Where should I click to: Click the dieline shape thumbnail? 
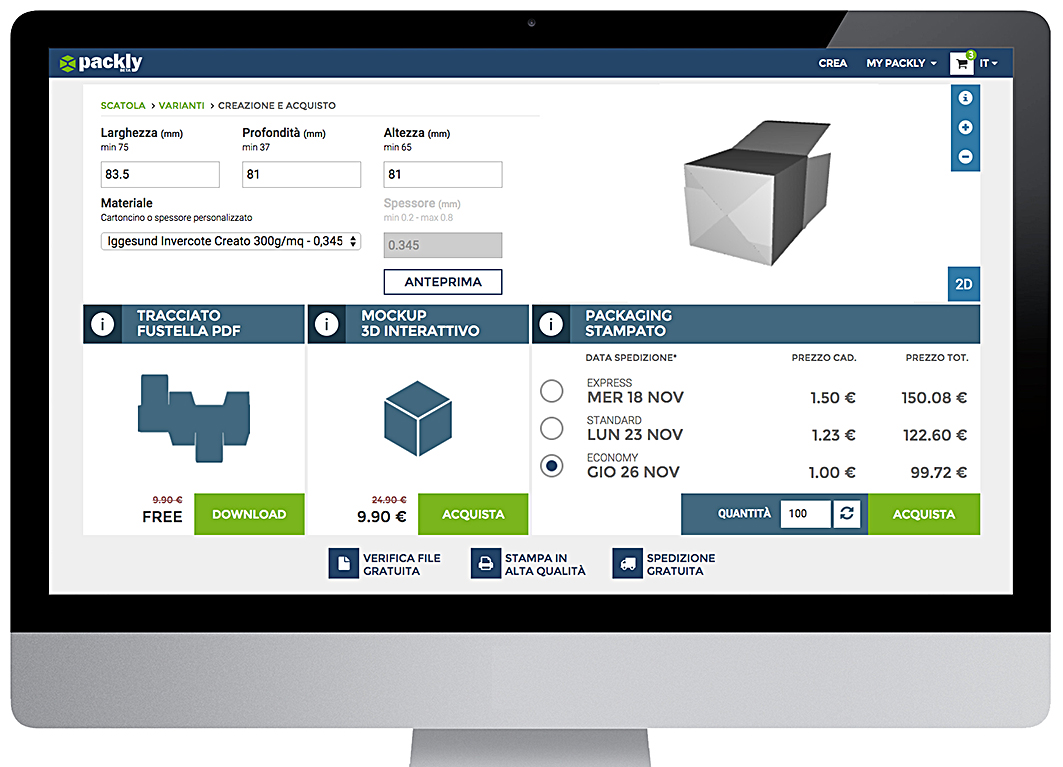coord(194,418)
